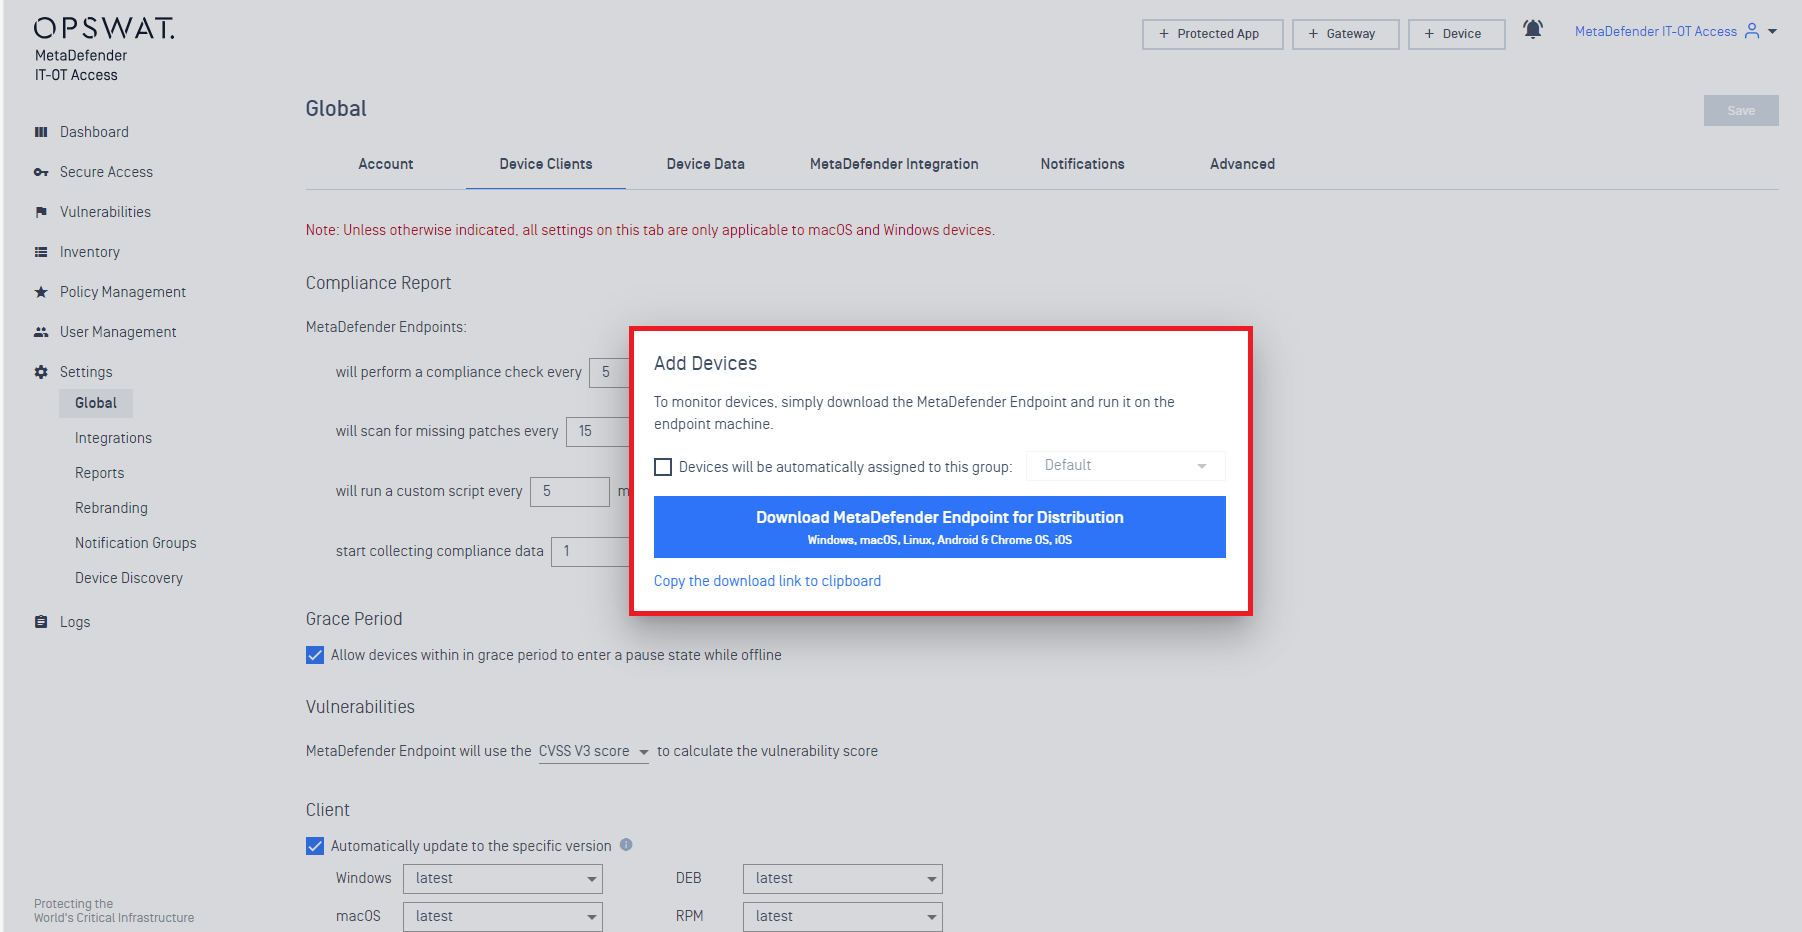Screen dimensions: 1802x932
Task: Open the Notifications tab
Action: coord(1083,164)
